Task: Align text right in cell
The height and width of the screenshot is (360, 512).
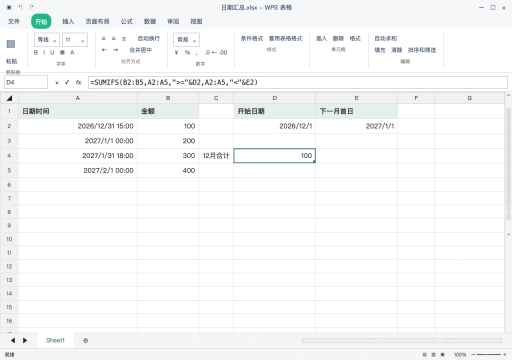Action: (124, 39)
